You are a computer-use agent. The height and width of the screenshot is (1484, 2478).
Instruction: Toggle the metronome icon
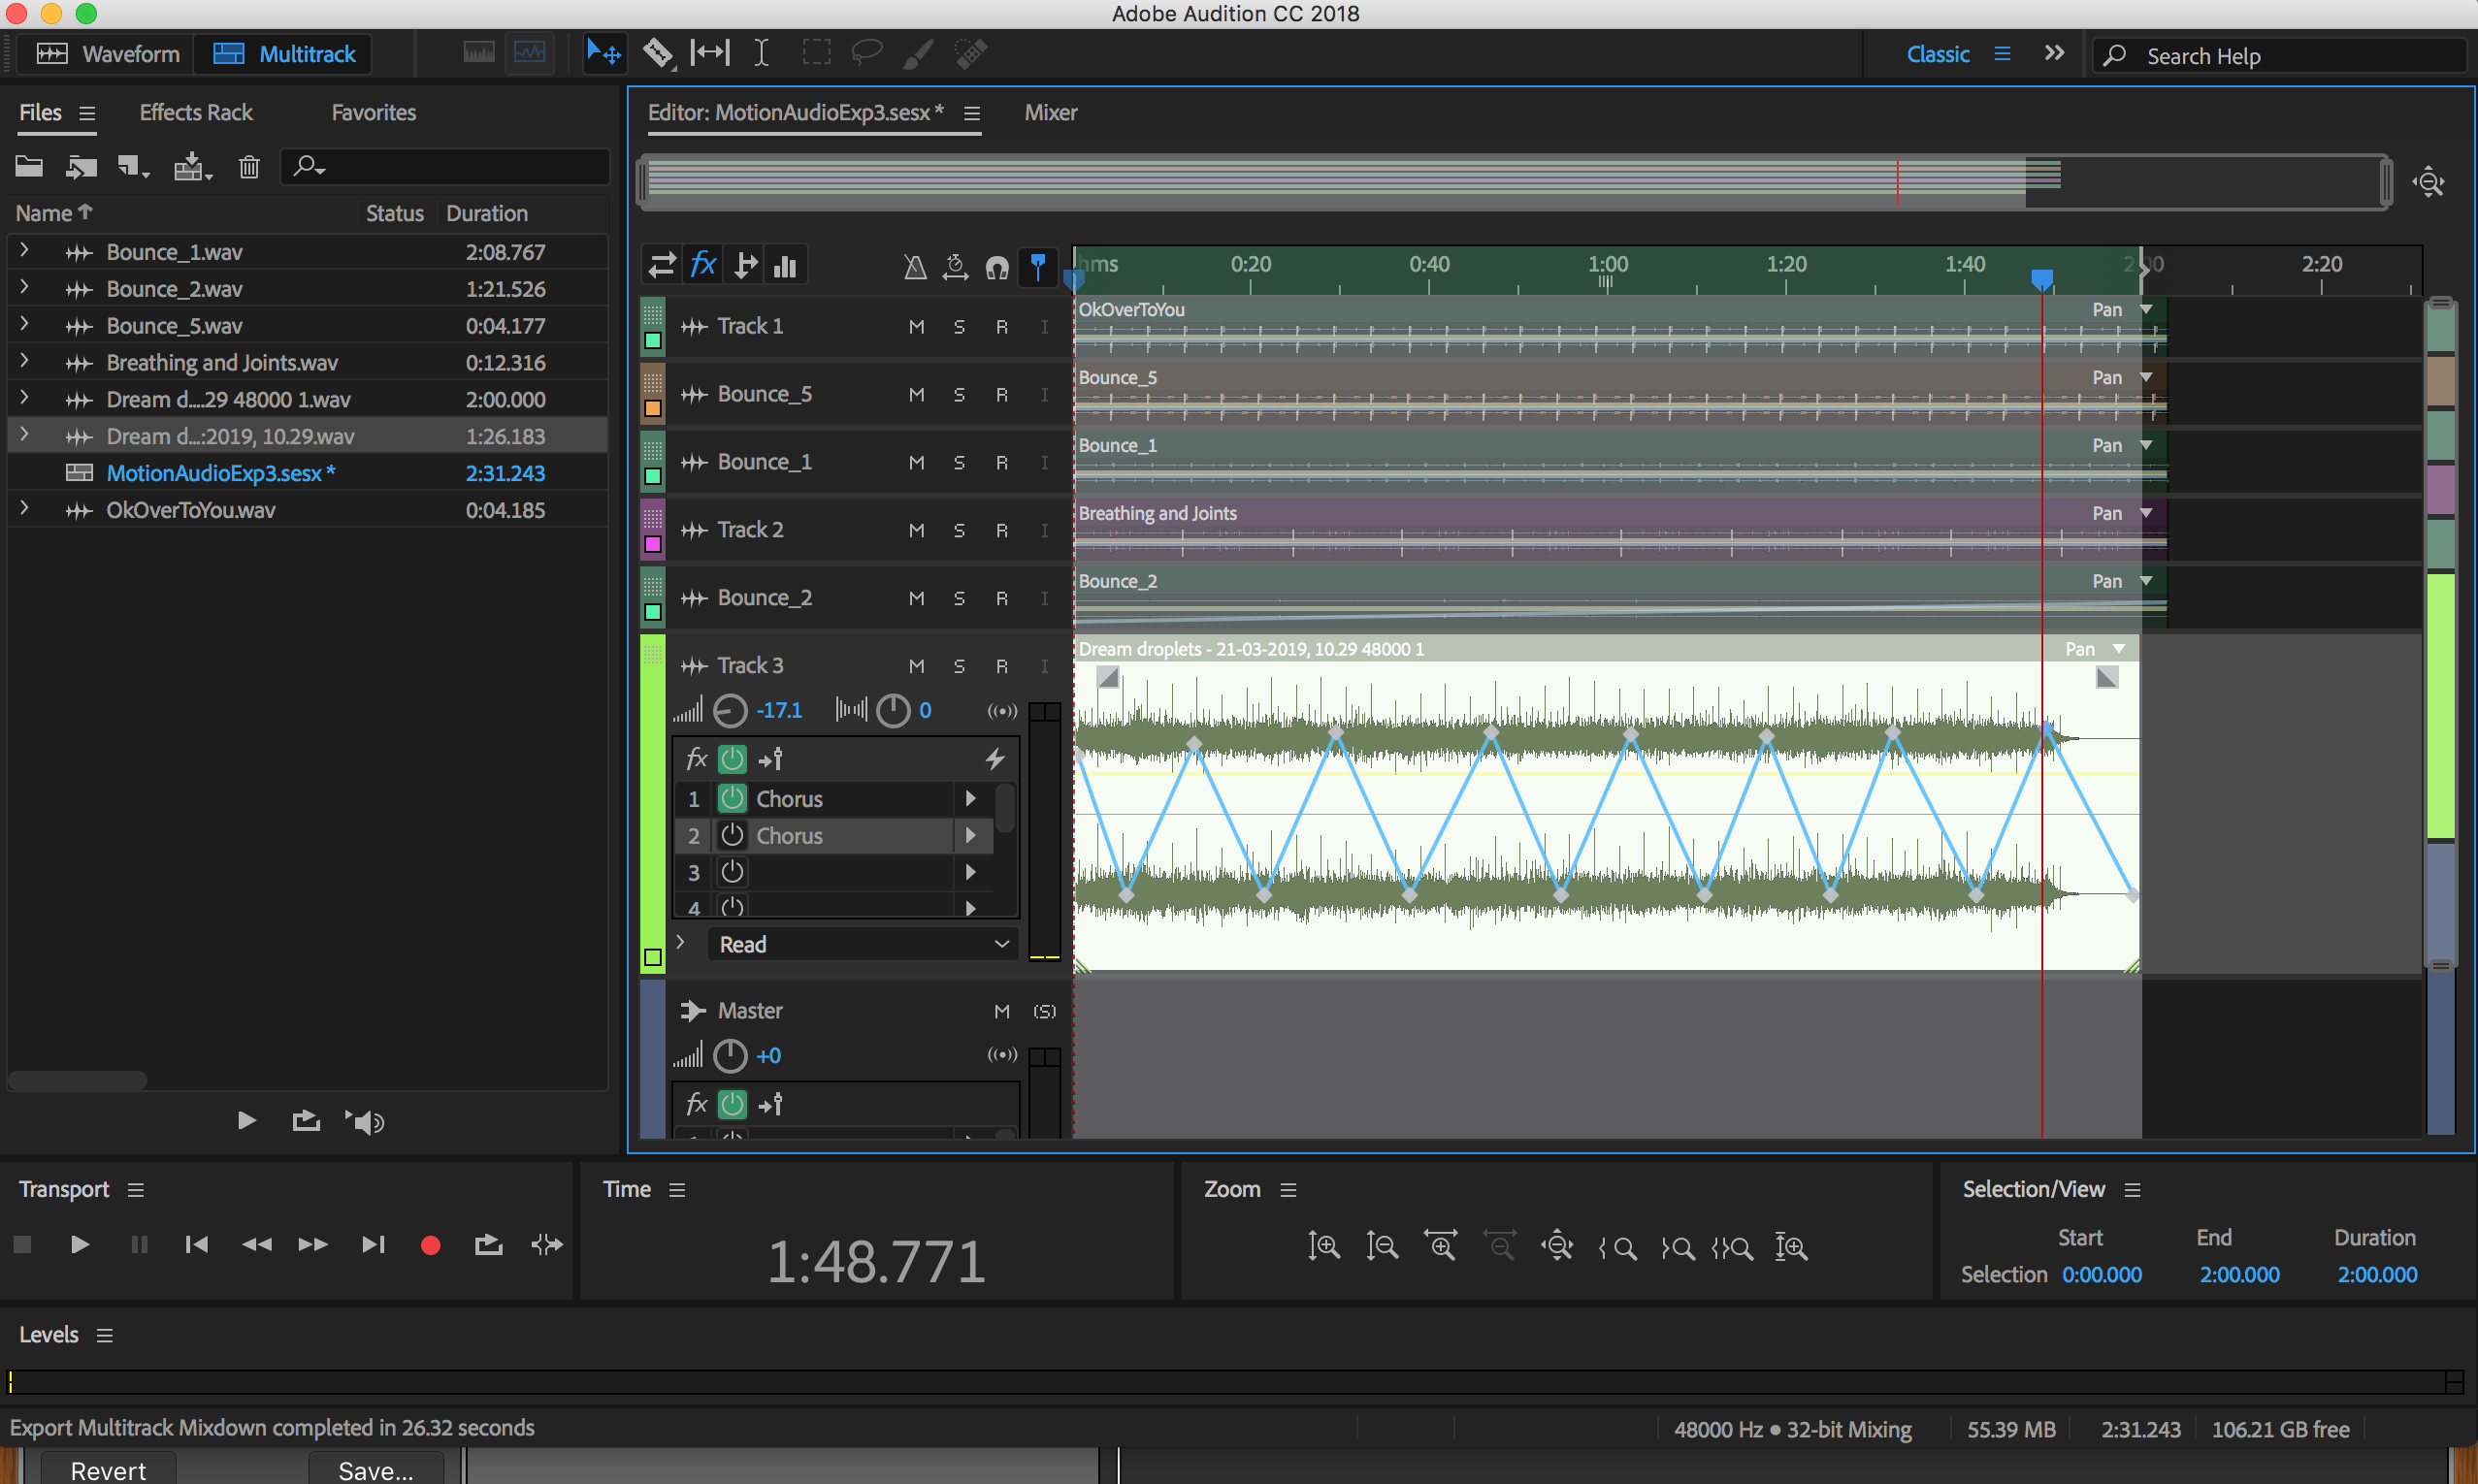[x=914, y=267]
